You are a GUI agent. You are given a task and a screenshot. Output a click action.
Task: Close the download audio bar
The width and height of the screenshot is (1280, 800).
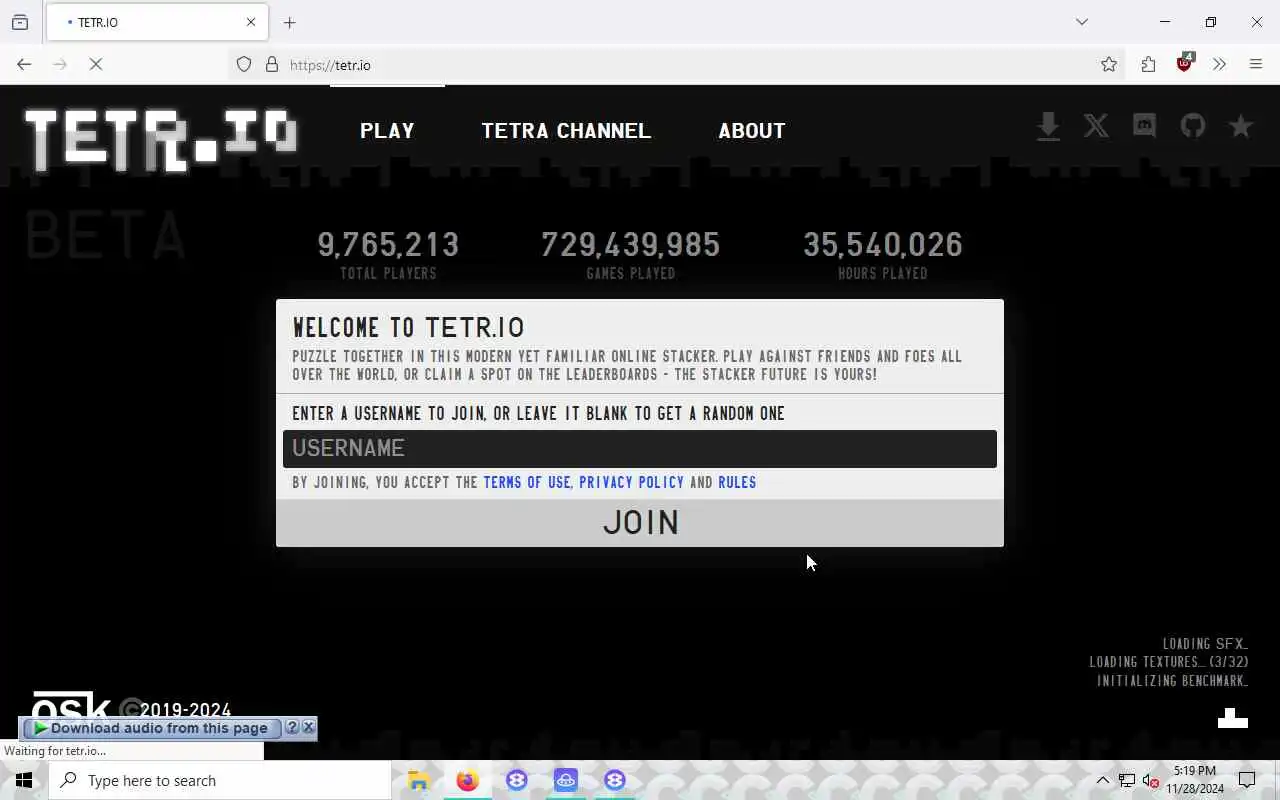309,728
